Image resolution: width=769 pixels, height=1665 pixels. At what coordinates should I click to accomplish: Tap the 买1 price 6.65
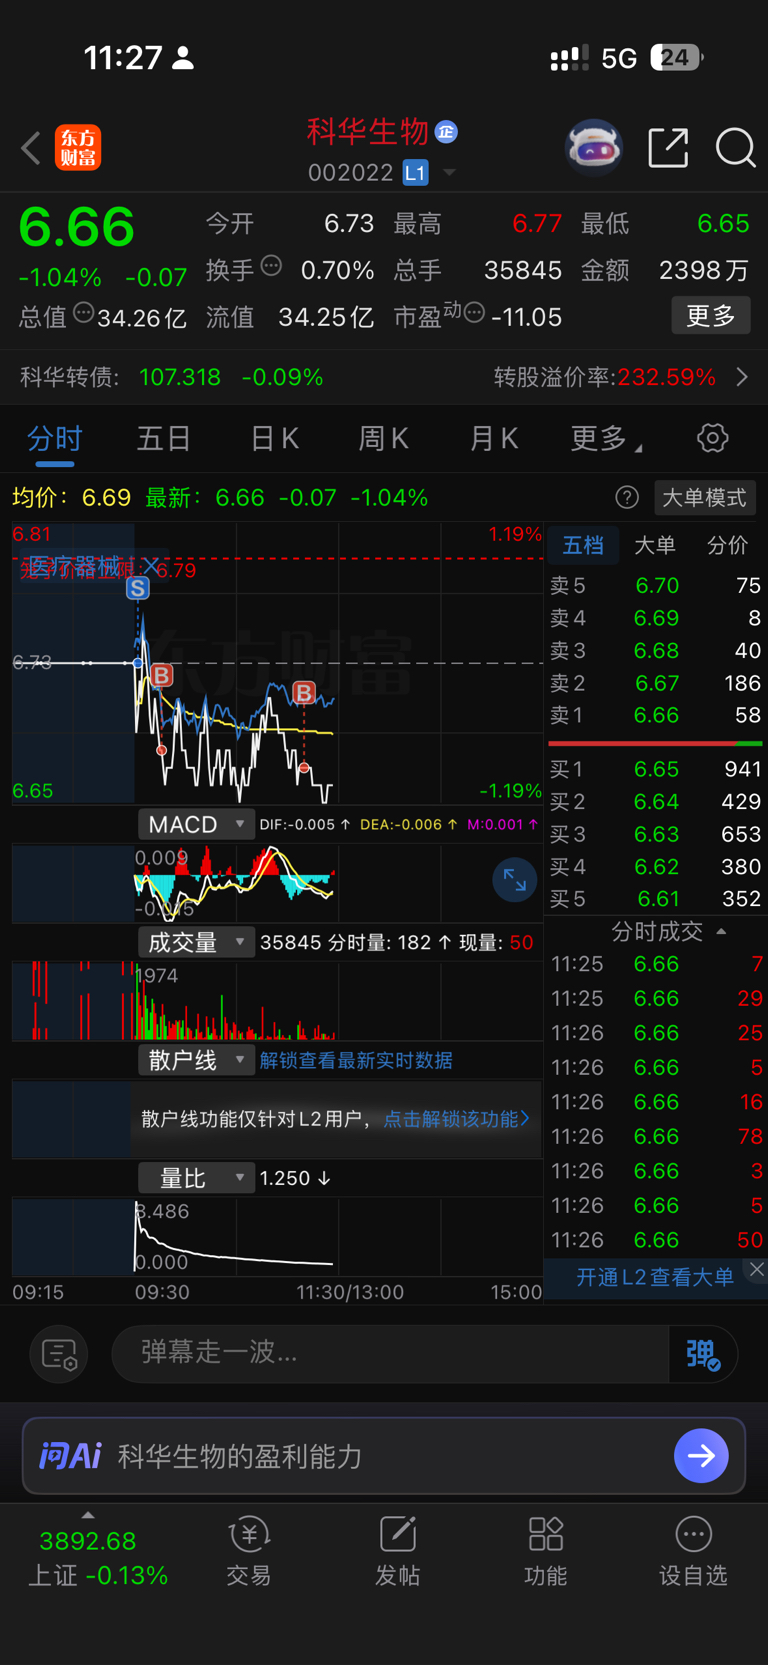pos(656,769)
